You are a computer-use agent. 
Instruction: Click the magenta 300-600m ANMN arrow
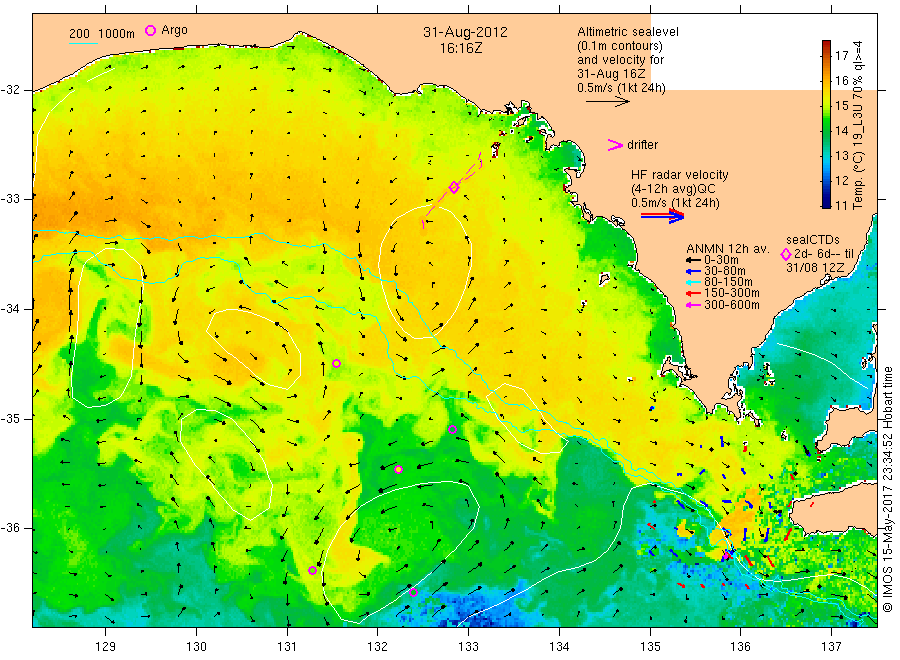[x=693, y=305]
